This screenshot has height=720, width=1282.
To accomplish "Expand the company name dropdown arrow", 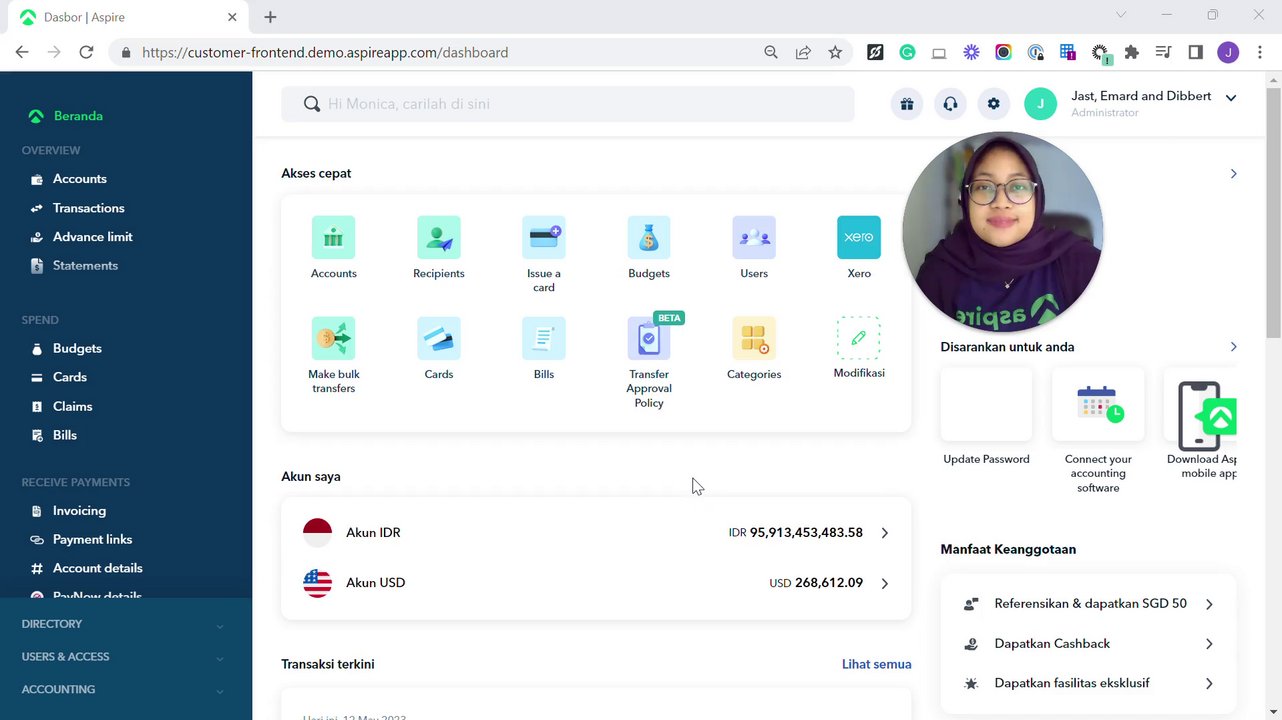I will [1231, 97].
